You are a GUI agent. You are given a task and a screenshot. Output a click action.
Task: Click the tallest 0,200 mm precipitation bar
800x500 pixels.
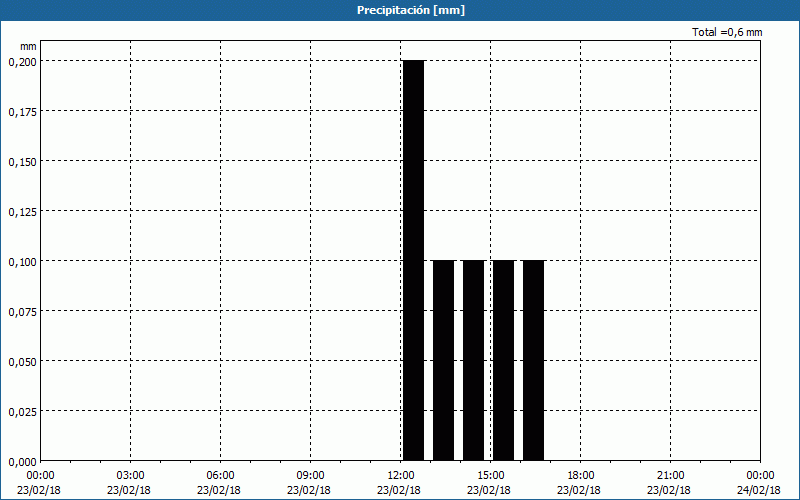[x=413, y=260]
